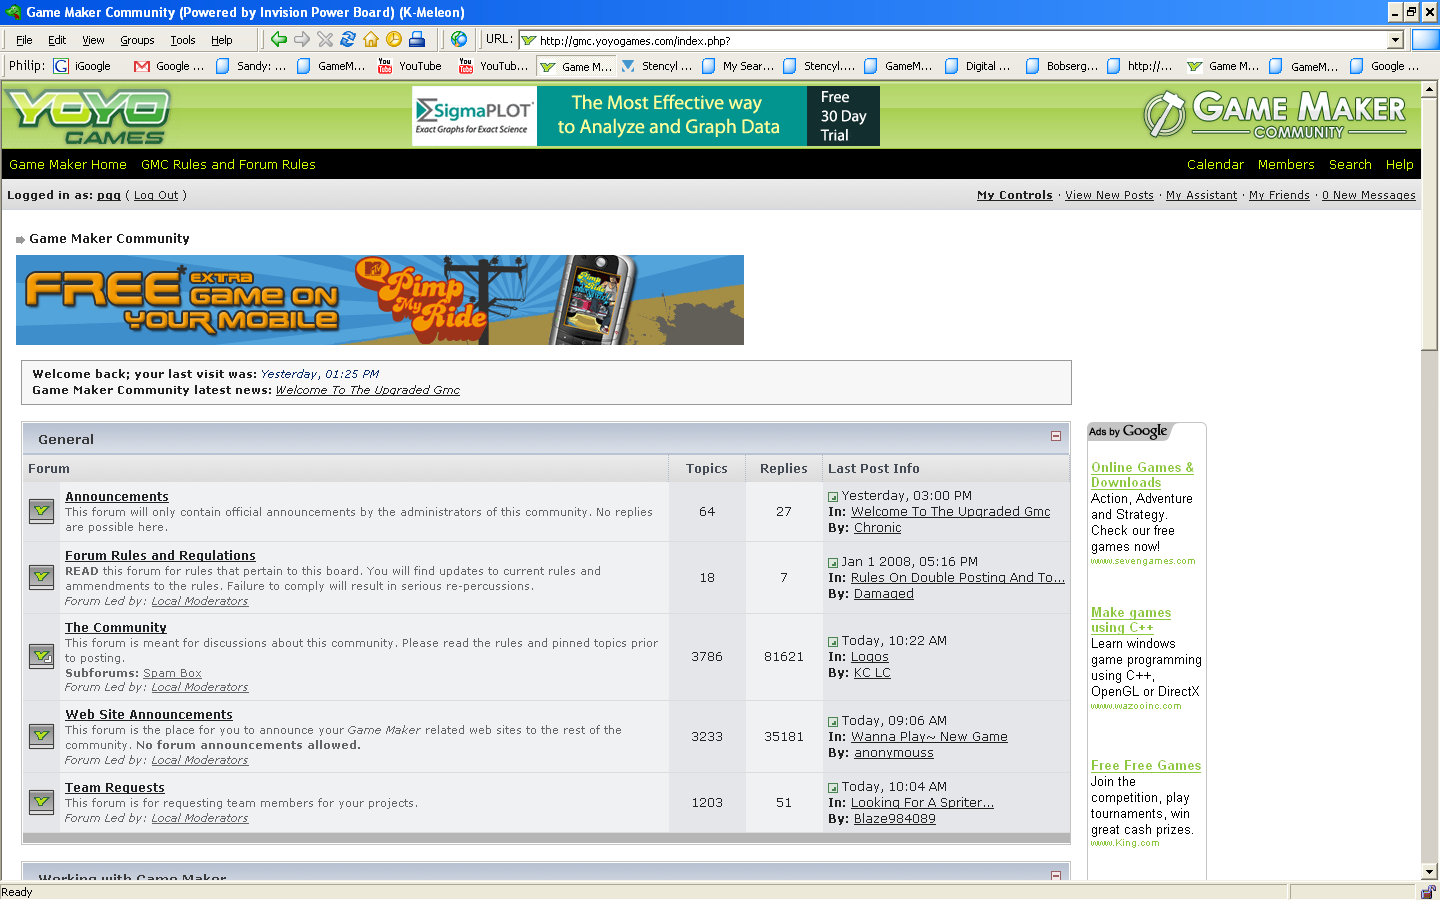The image size is (1440, 900).
Task: Open the browser Help menu
Action: coord(222,40)
